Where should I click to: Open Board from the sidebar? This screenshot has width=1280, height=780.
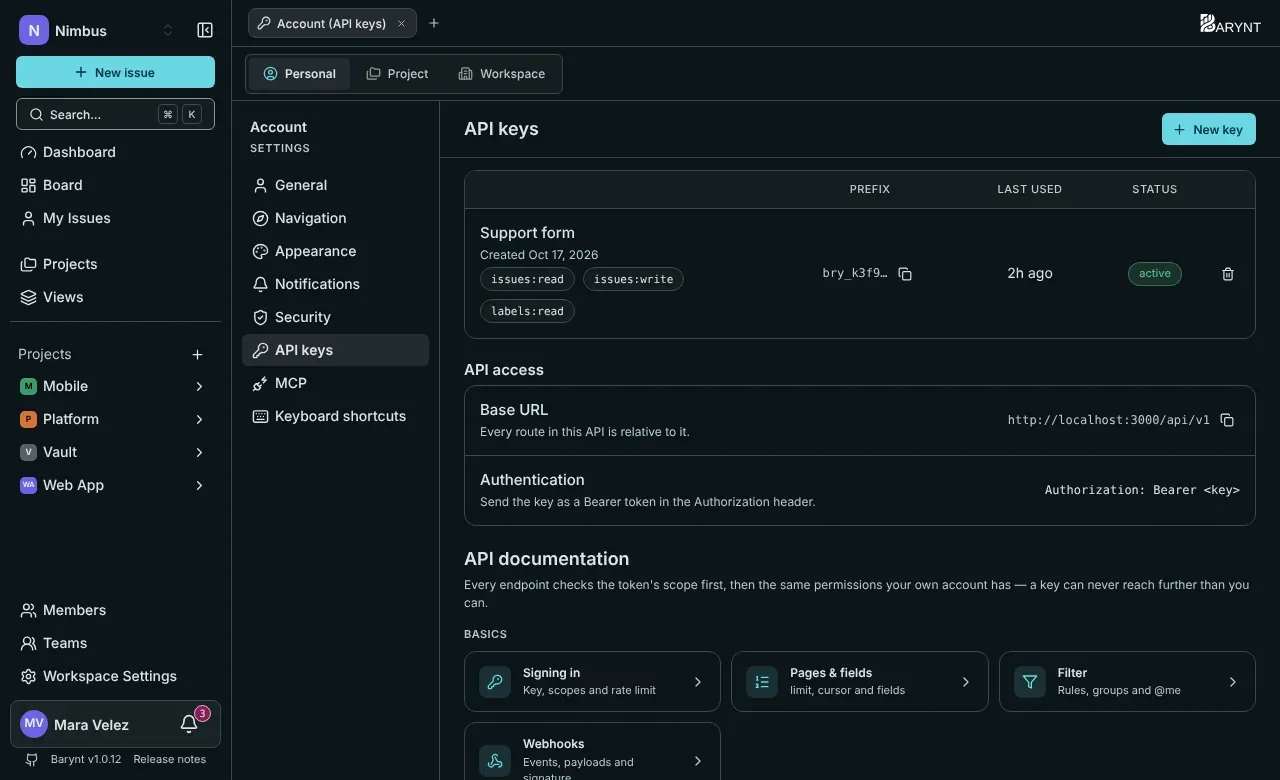(x=115, y=185)
